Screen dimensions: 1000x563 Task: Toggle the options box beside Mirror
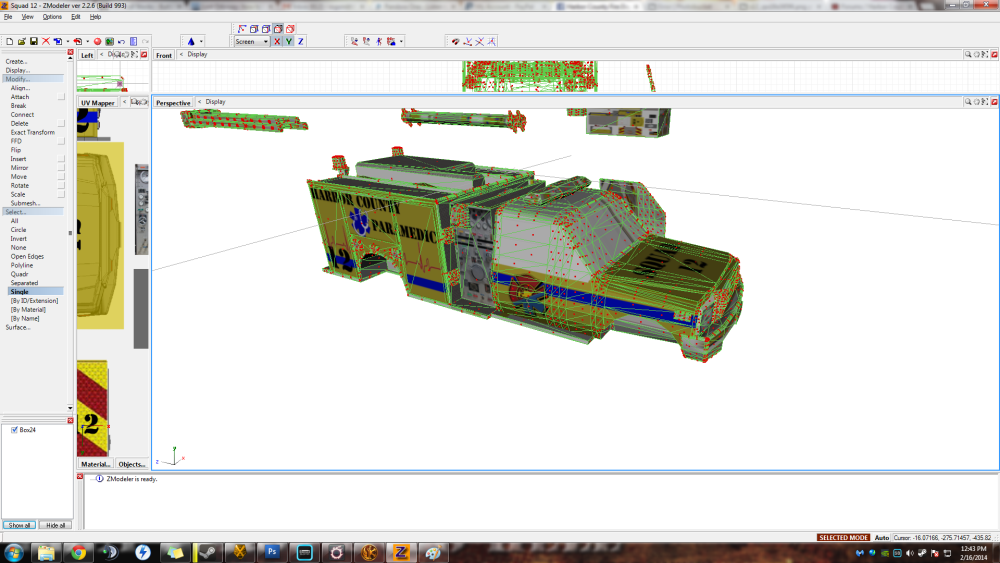(x=61, y=168)
